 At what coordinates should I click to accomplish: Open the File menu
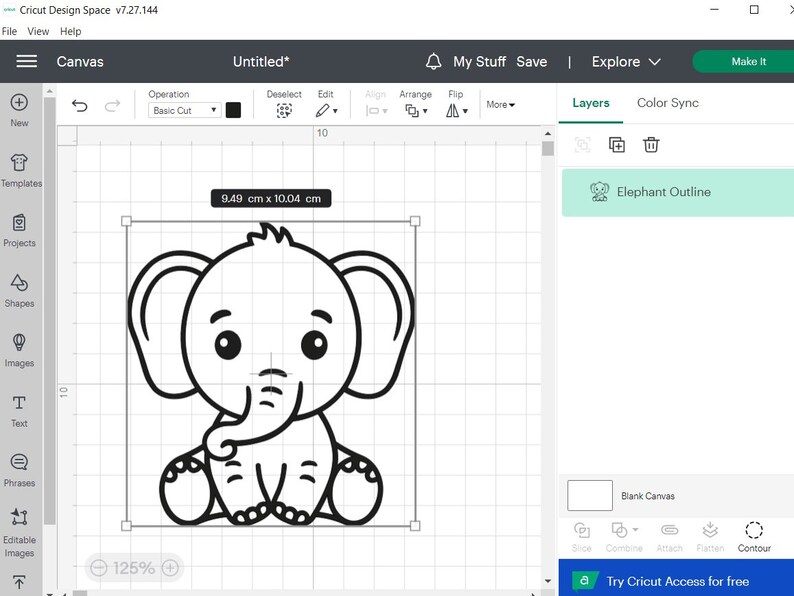pos(9,31)
